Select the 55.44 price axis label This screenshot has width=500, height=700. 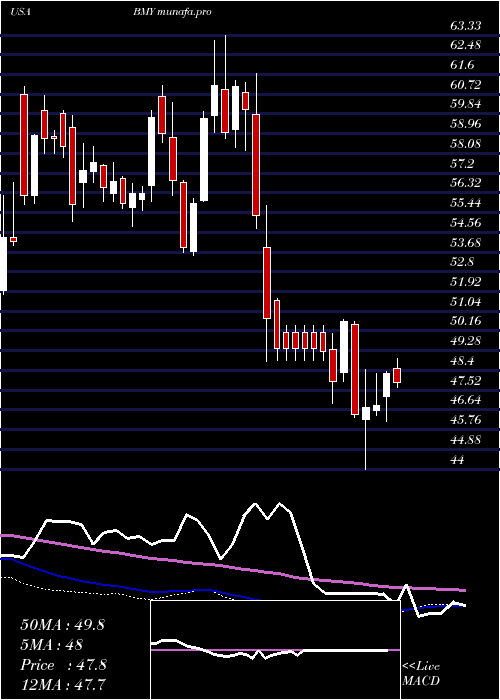click(x=466, y=203)
